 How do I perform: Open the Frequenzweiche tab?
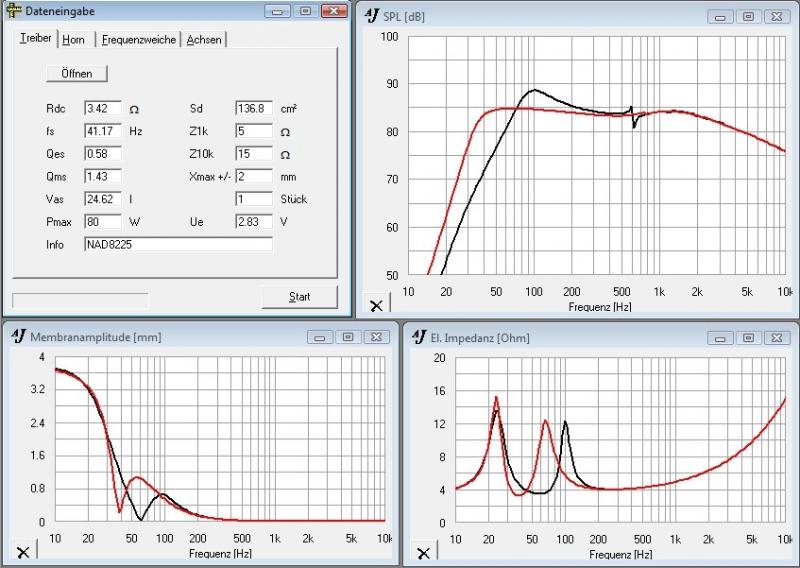[138, 40]
